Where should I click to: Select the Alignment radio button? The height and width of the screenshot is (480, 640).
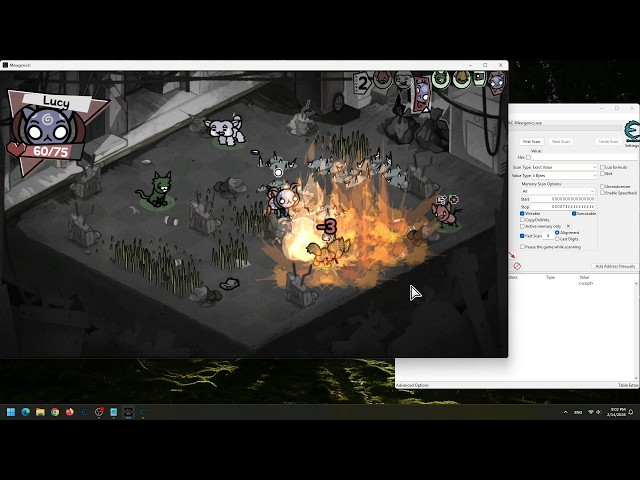(557, 233)
